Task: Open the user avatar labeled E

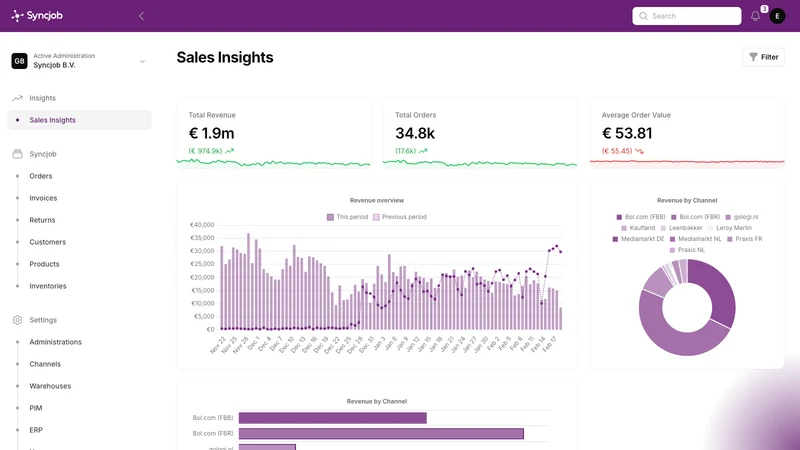Action: 777,16
